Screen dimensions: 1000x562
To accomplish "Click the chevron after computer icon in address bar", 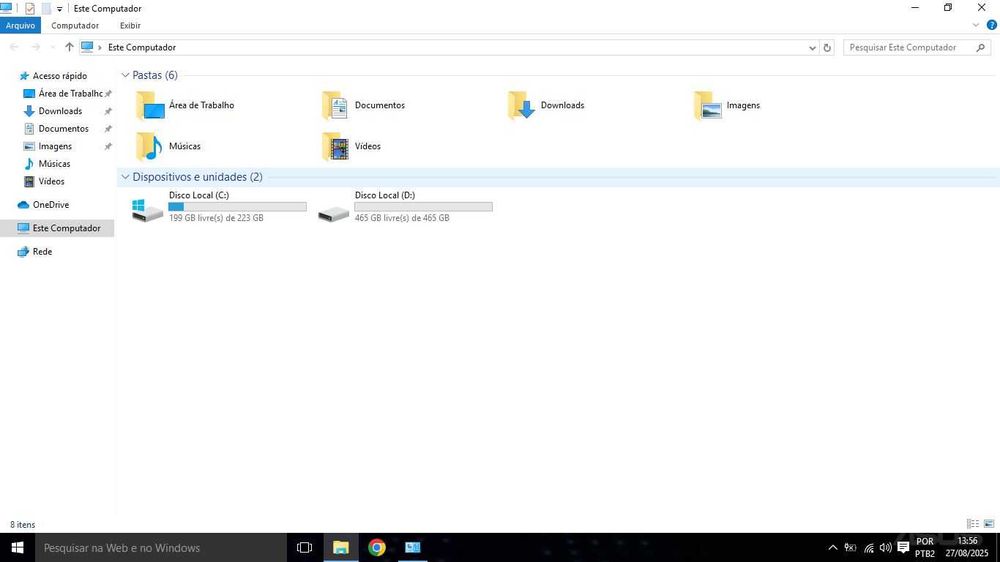I will pos(100,48).
